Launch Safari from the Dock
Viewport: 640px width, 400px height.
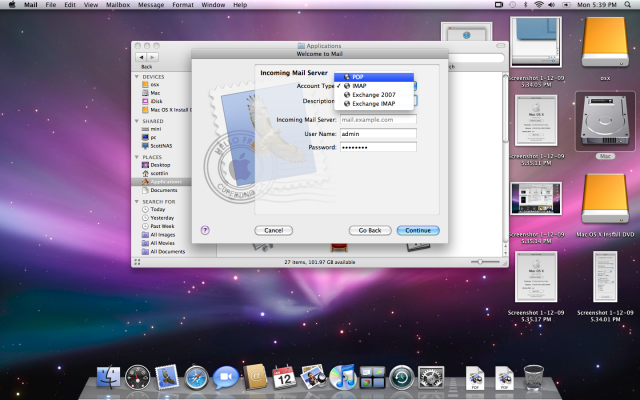tap(196, 378)
